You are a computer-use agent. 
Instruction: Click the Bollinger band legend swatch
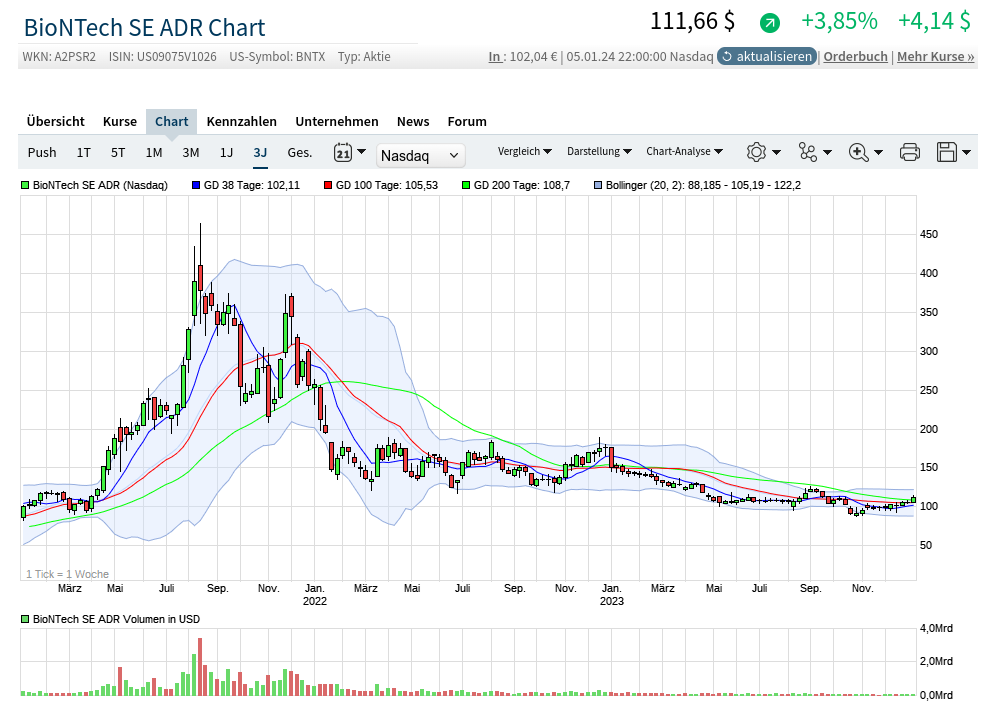[598, 185]
